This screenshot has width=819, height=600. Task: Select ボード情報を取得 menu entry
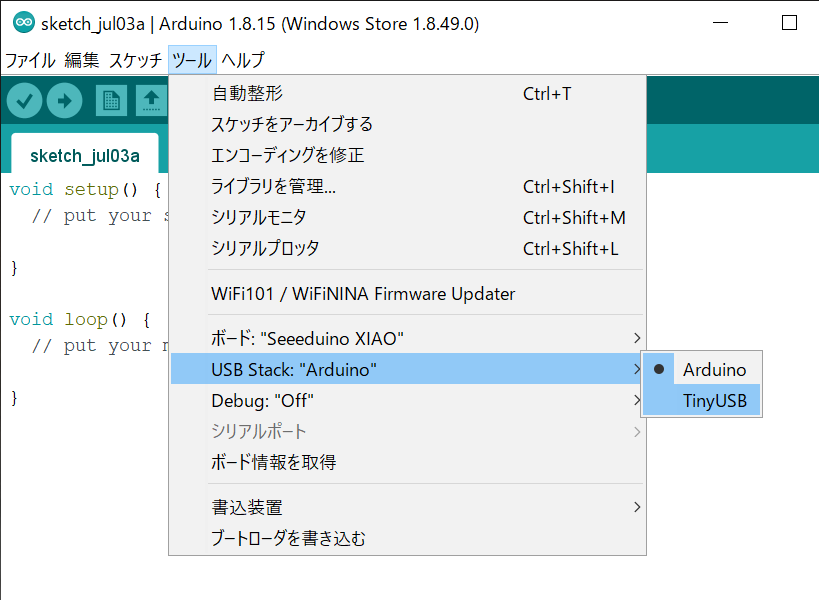click(407, 462)
